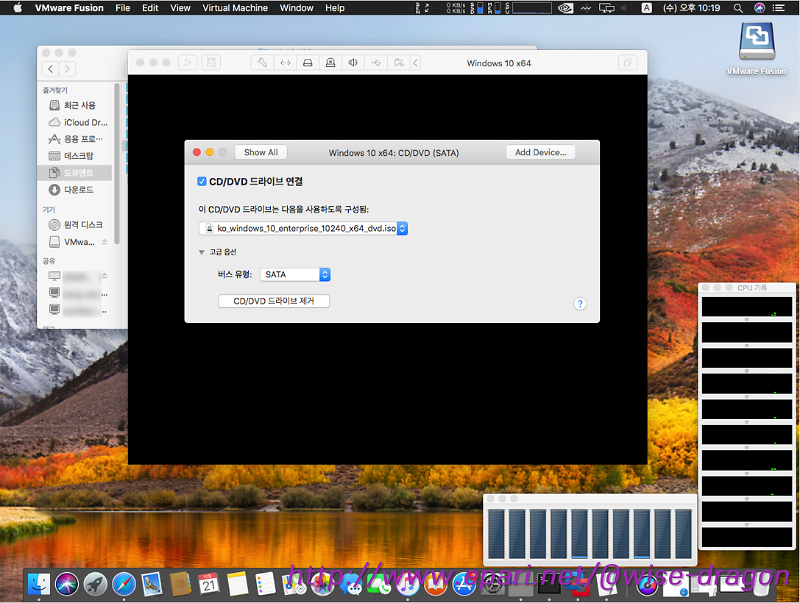The width and height of the screenshot is (800, 603).
Task: Collapse the 고급 옵션 disclosure triangle
Action: click(202, 252)
